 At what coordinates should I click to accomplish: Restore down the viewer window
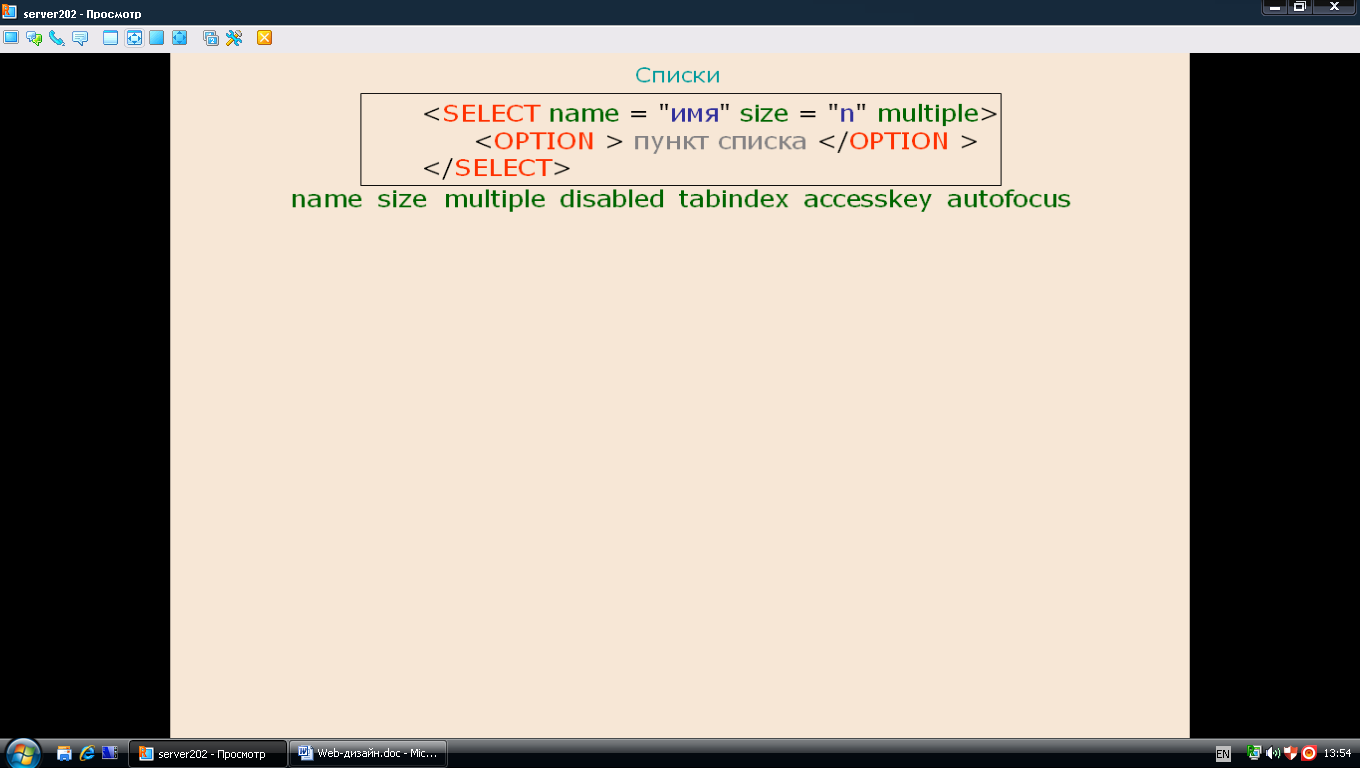pyautogui.click(x=1300, y=7)
